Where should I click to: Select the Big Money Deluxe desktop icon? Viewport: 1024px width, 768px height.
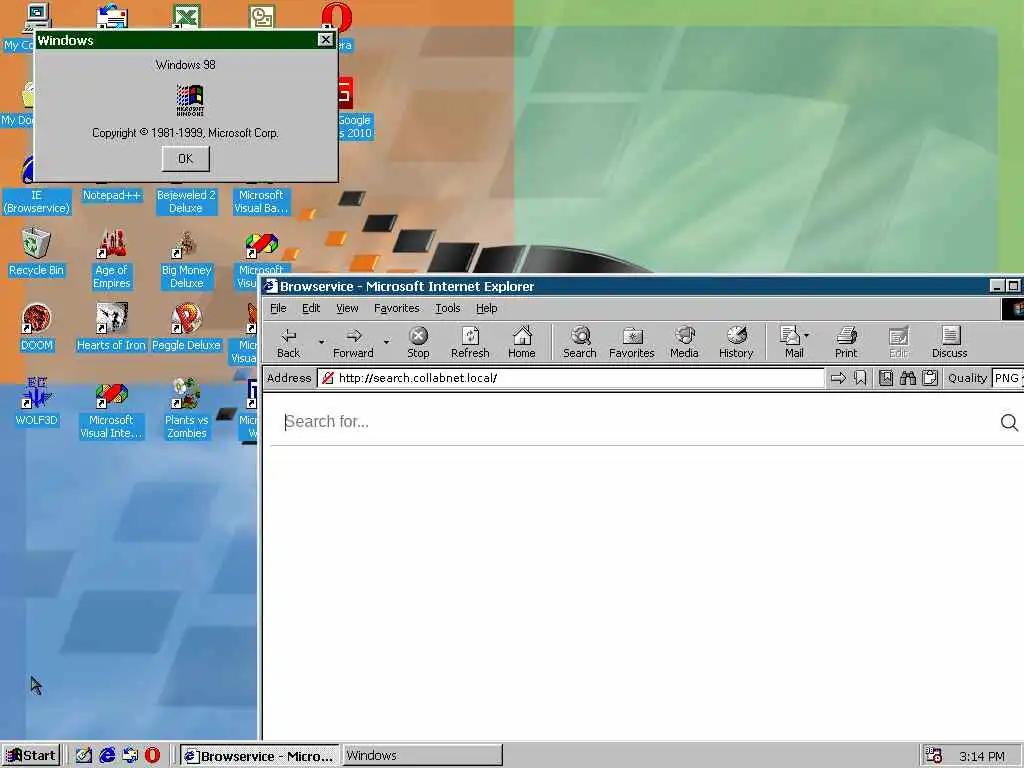186,259
